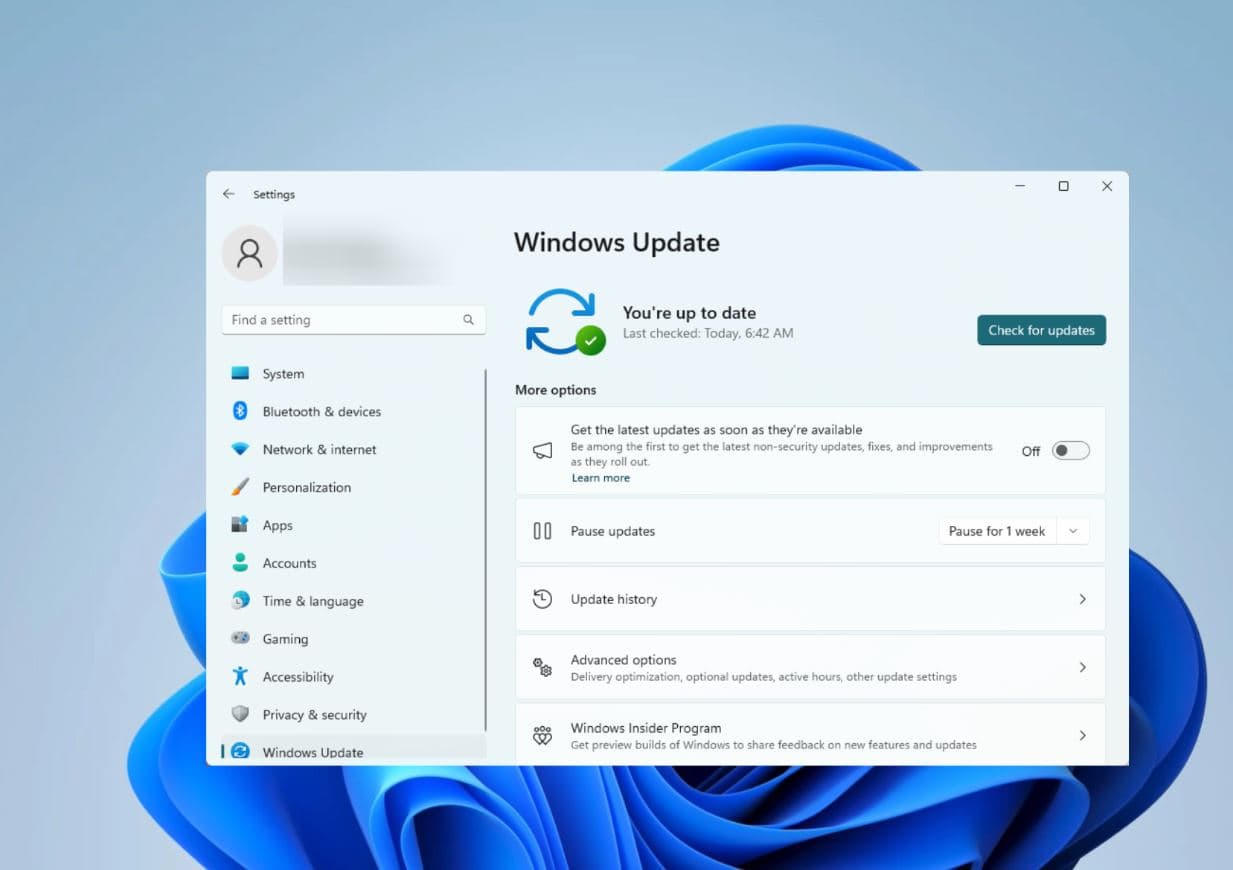Viewport: 1233px width, 870px height.
Task: Click the Accessibility figure icon
Action: (240, 676)
